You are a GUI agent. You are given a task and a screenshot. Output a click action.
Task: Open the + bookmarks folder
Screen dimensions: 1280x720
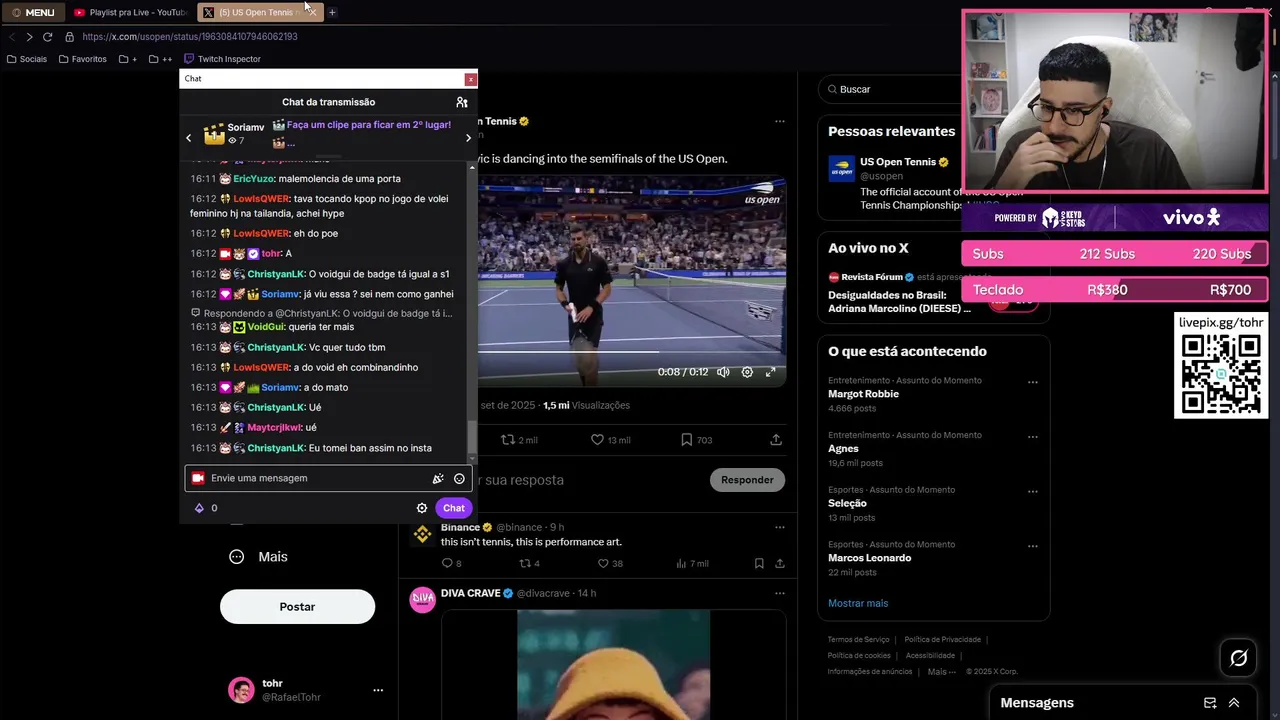pyautogui.click(x=128, y=59)
